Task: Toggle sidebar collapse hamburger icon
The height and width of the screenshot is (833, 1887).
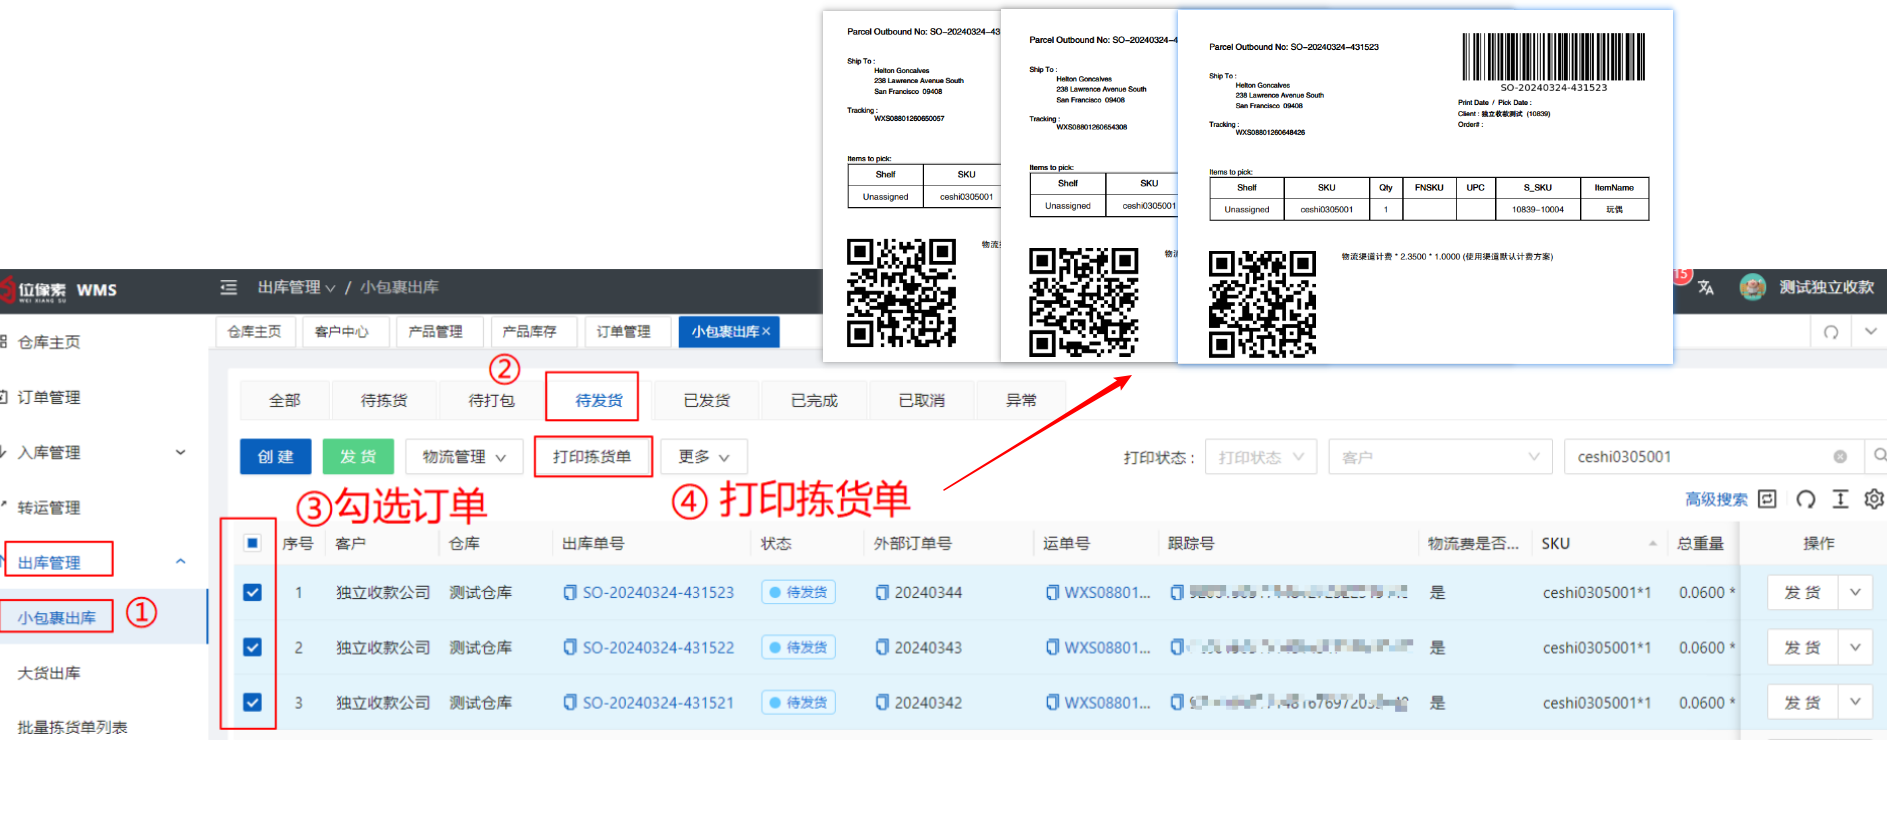Action: [229, 288]
